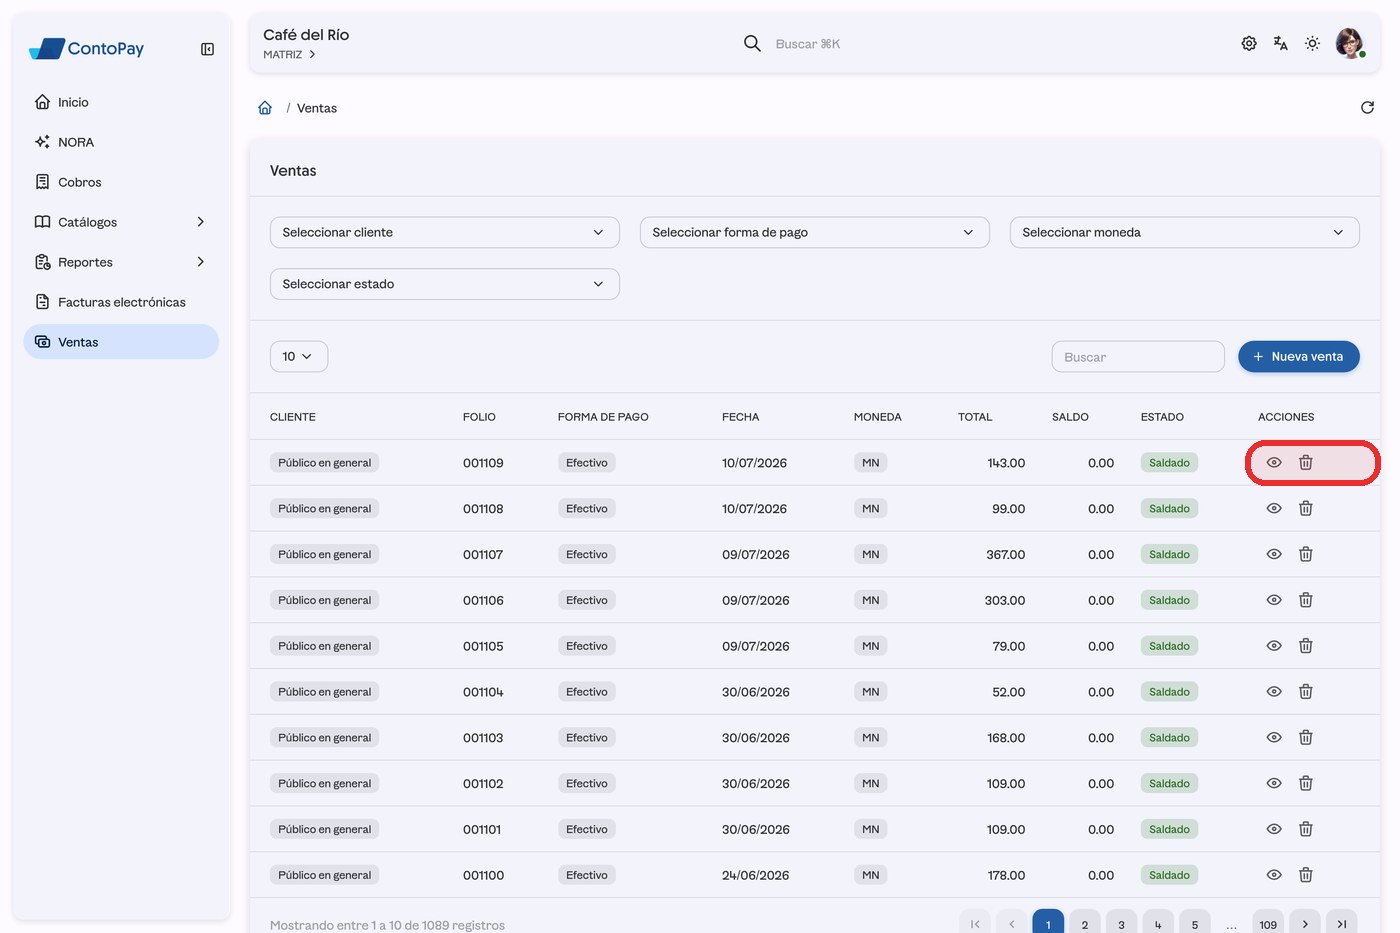This screenshot has height=933, width=1400.
Task: Open the language translation icon
Action: [1280, 43]
